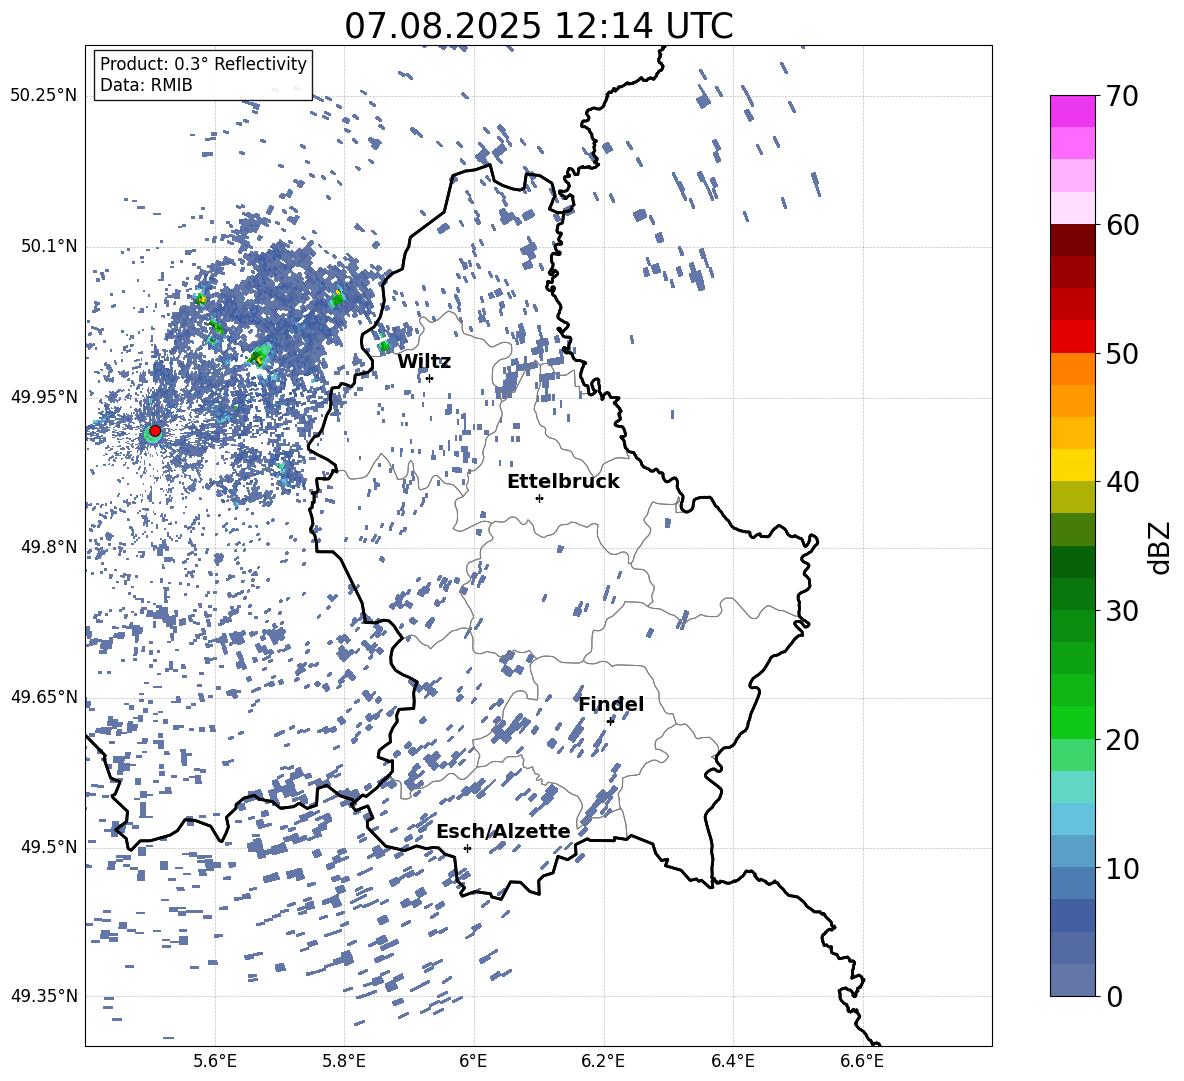
Task: Click the 6.2°E longitude label
Action: coord(603,1061)
